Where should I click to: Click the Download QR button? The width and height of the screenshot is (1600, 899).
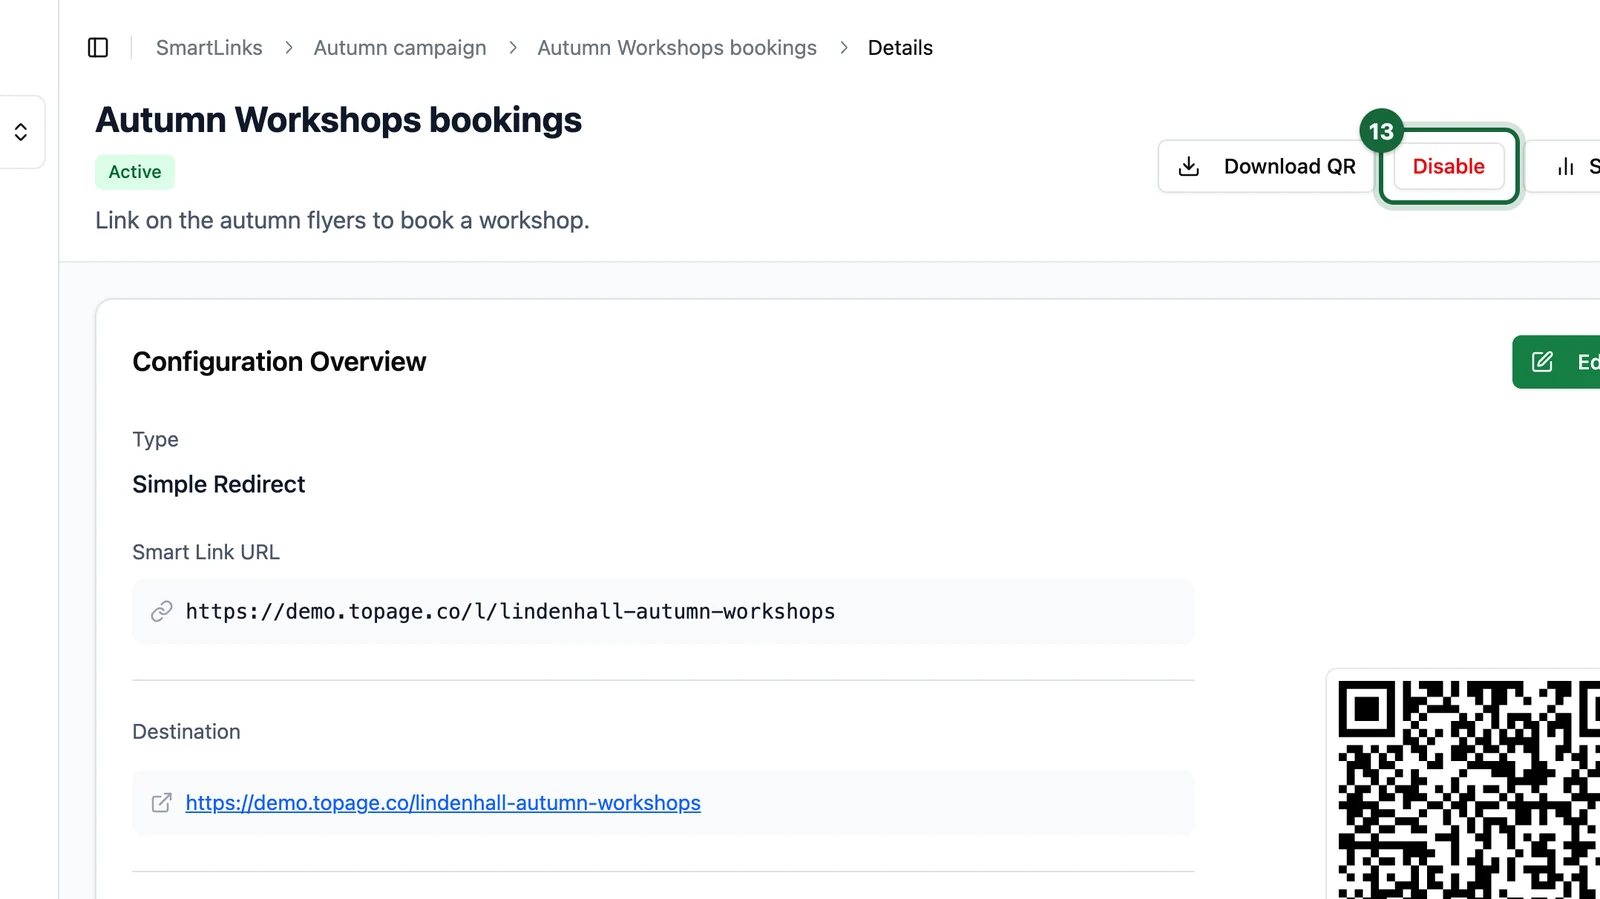click(1266, 166)
